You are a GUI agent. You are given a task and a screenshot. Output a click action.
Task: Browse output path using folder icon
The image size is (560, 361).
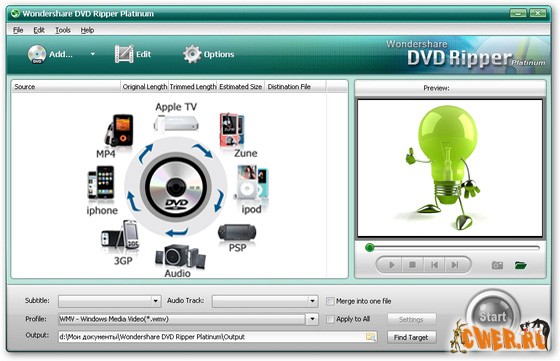click(371, 337)
